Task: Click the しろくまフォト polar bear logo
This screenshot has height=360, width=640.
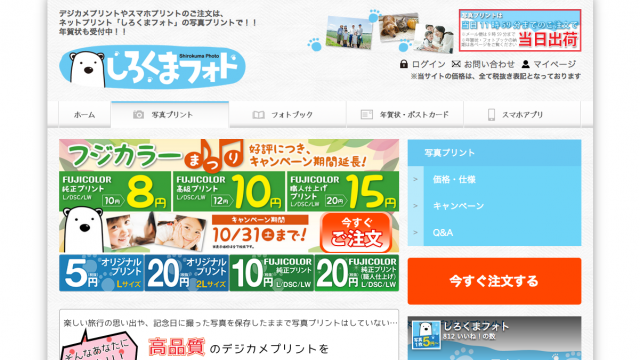Action: 152,67
